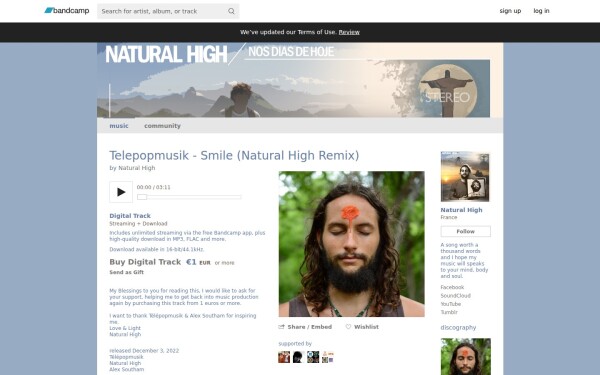This screenshot has width=600, height=375.
Task: Open first supporter avatar
Action: coord(284,357)
